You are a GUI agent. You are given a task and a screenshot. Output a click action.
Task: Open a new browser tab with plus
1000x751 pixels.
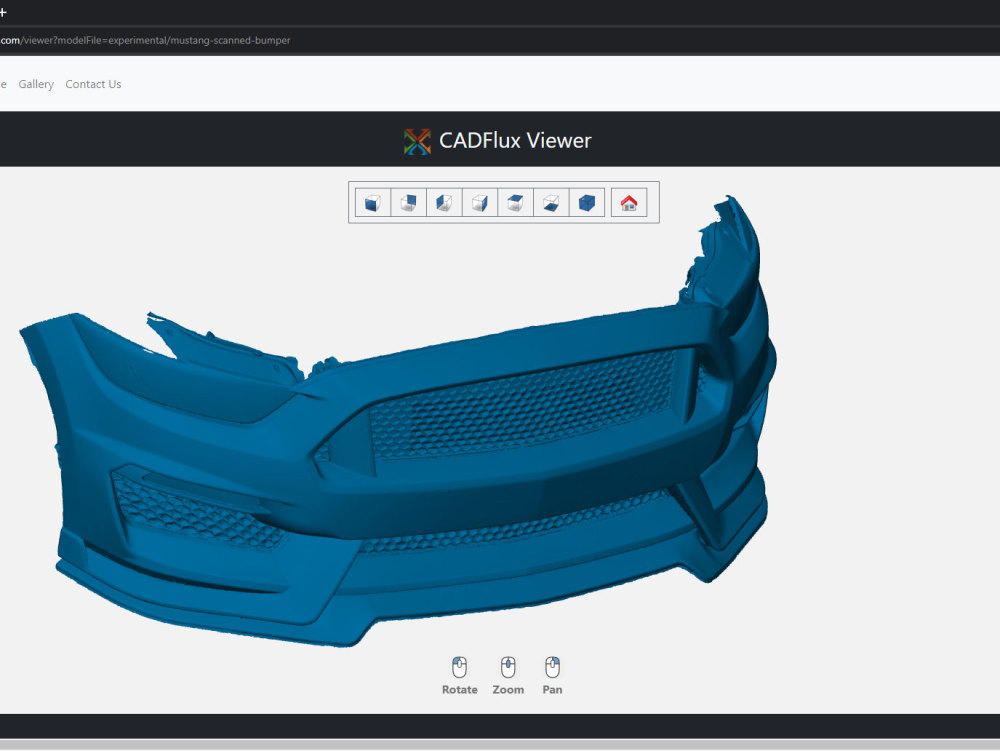(3, 12)
